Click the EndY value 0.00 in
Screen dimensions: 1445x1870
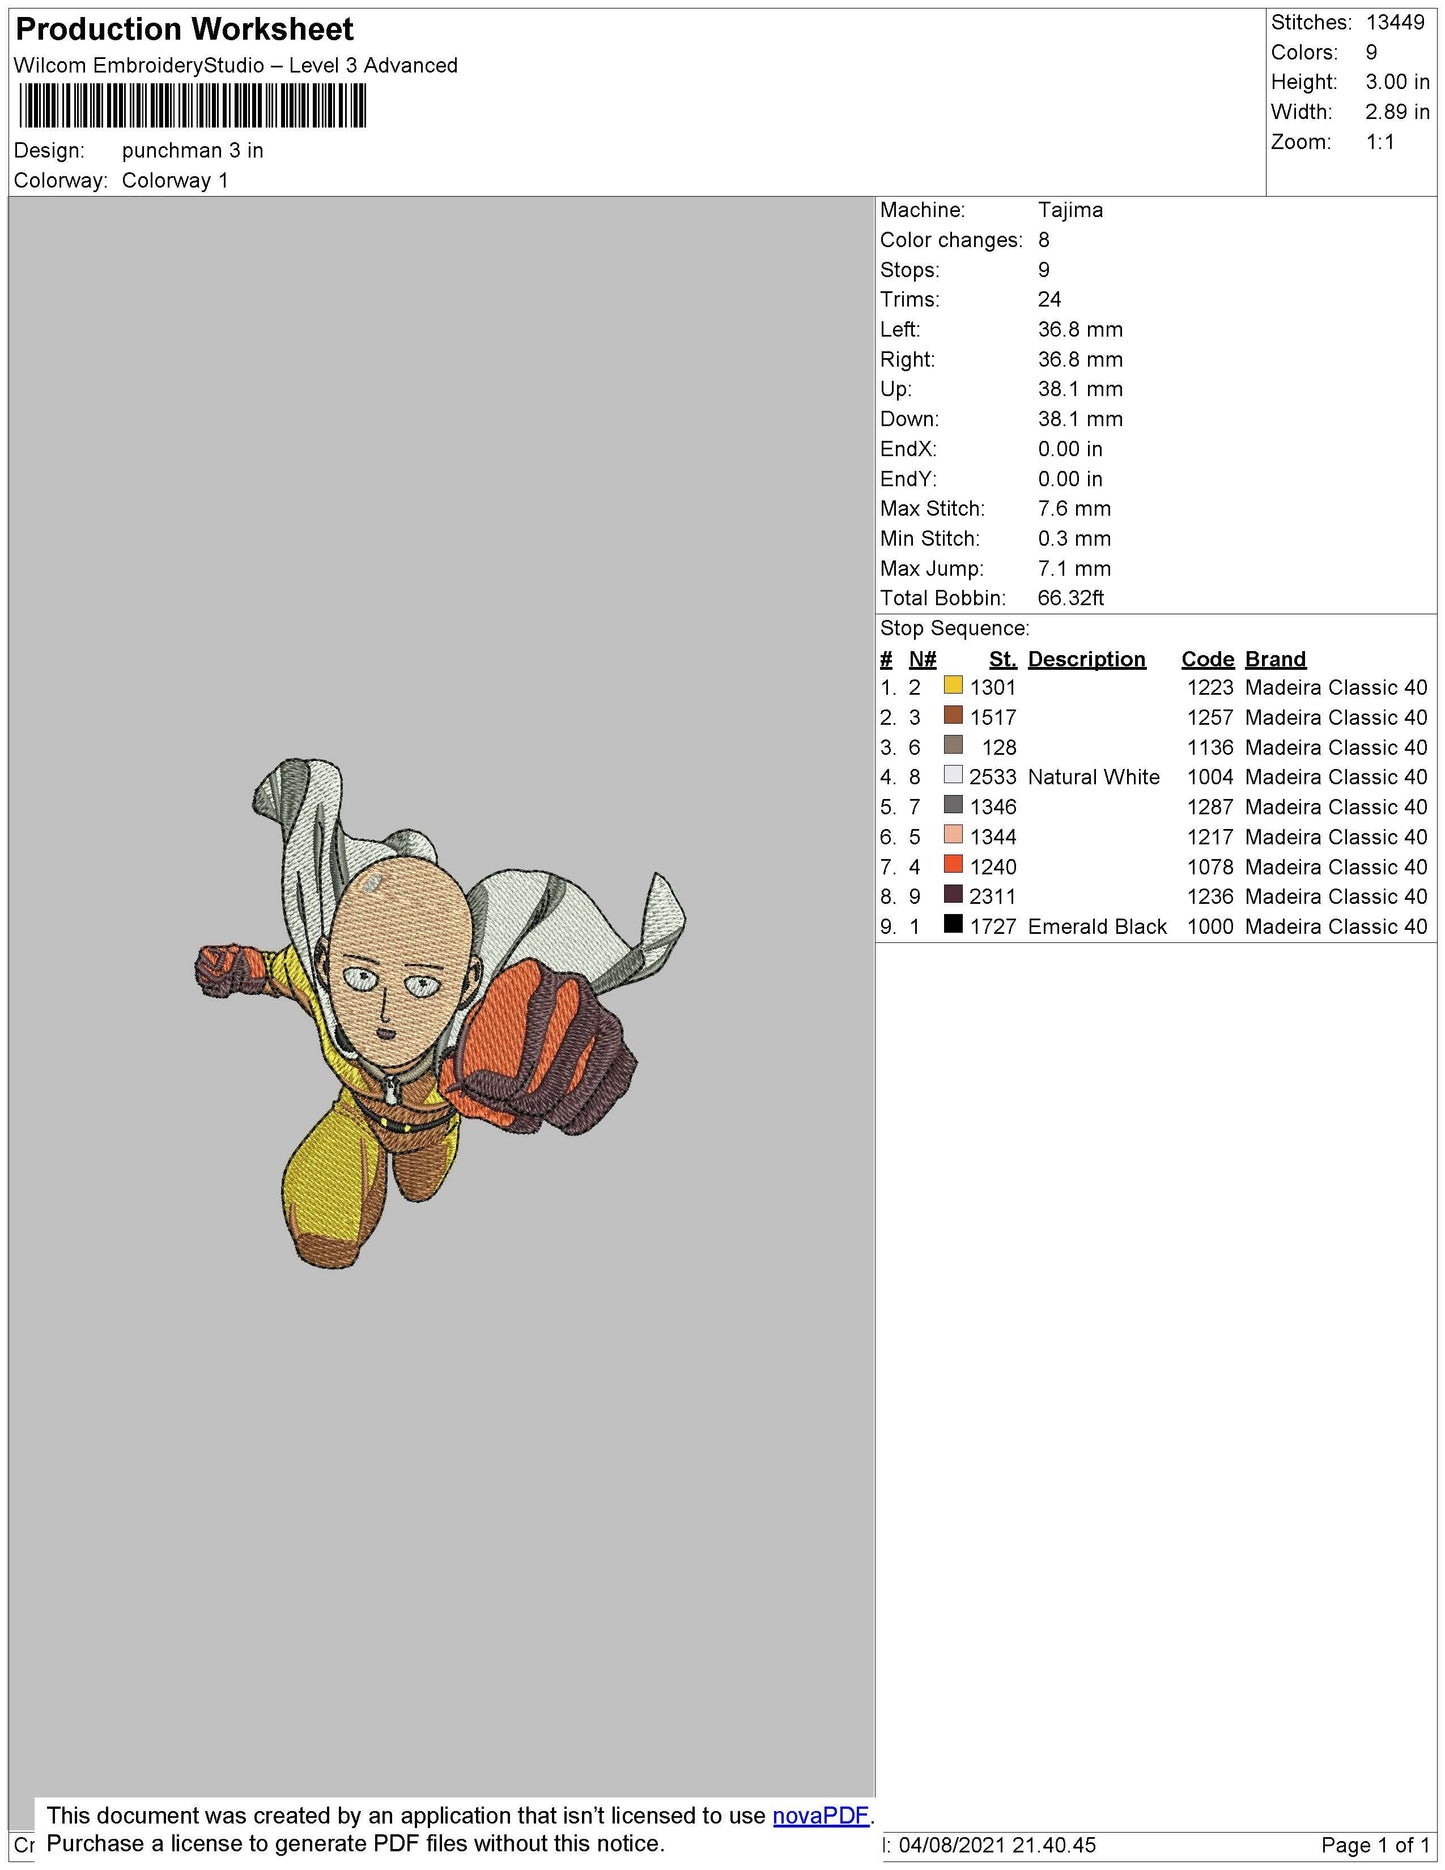(x=1070, y=480)
